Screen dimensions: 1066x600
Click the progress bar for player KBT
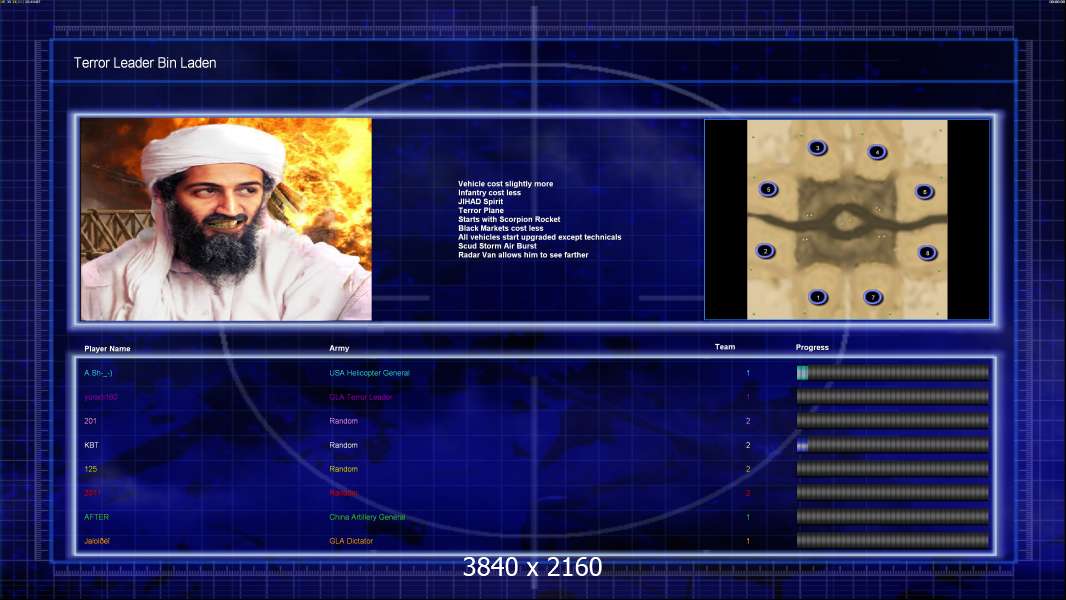click(893, 445)
